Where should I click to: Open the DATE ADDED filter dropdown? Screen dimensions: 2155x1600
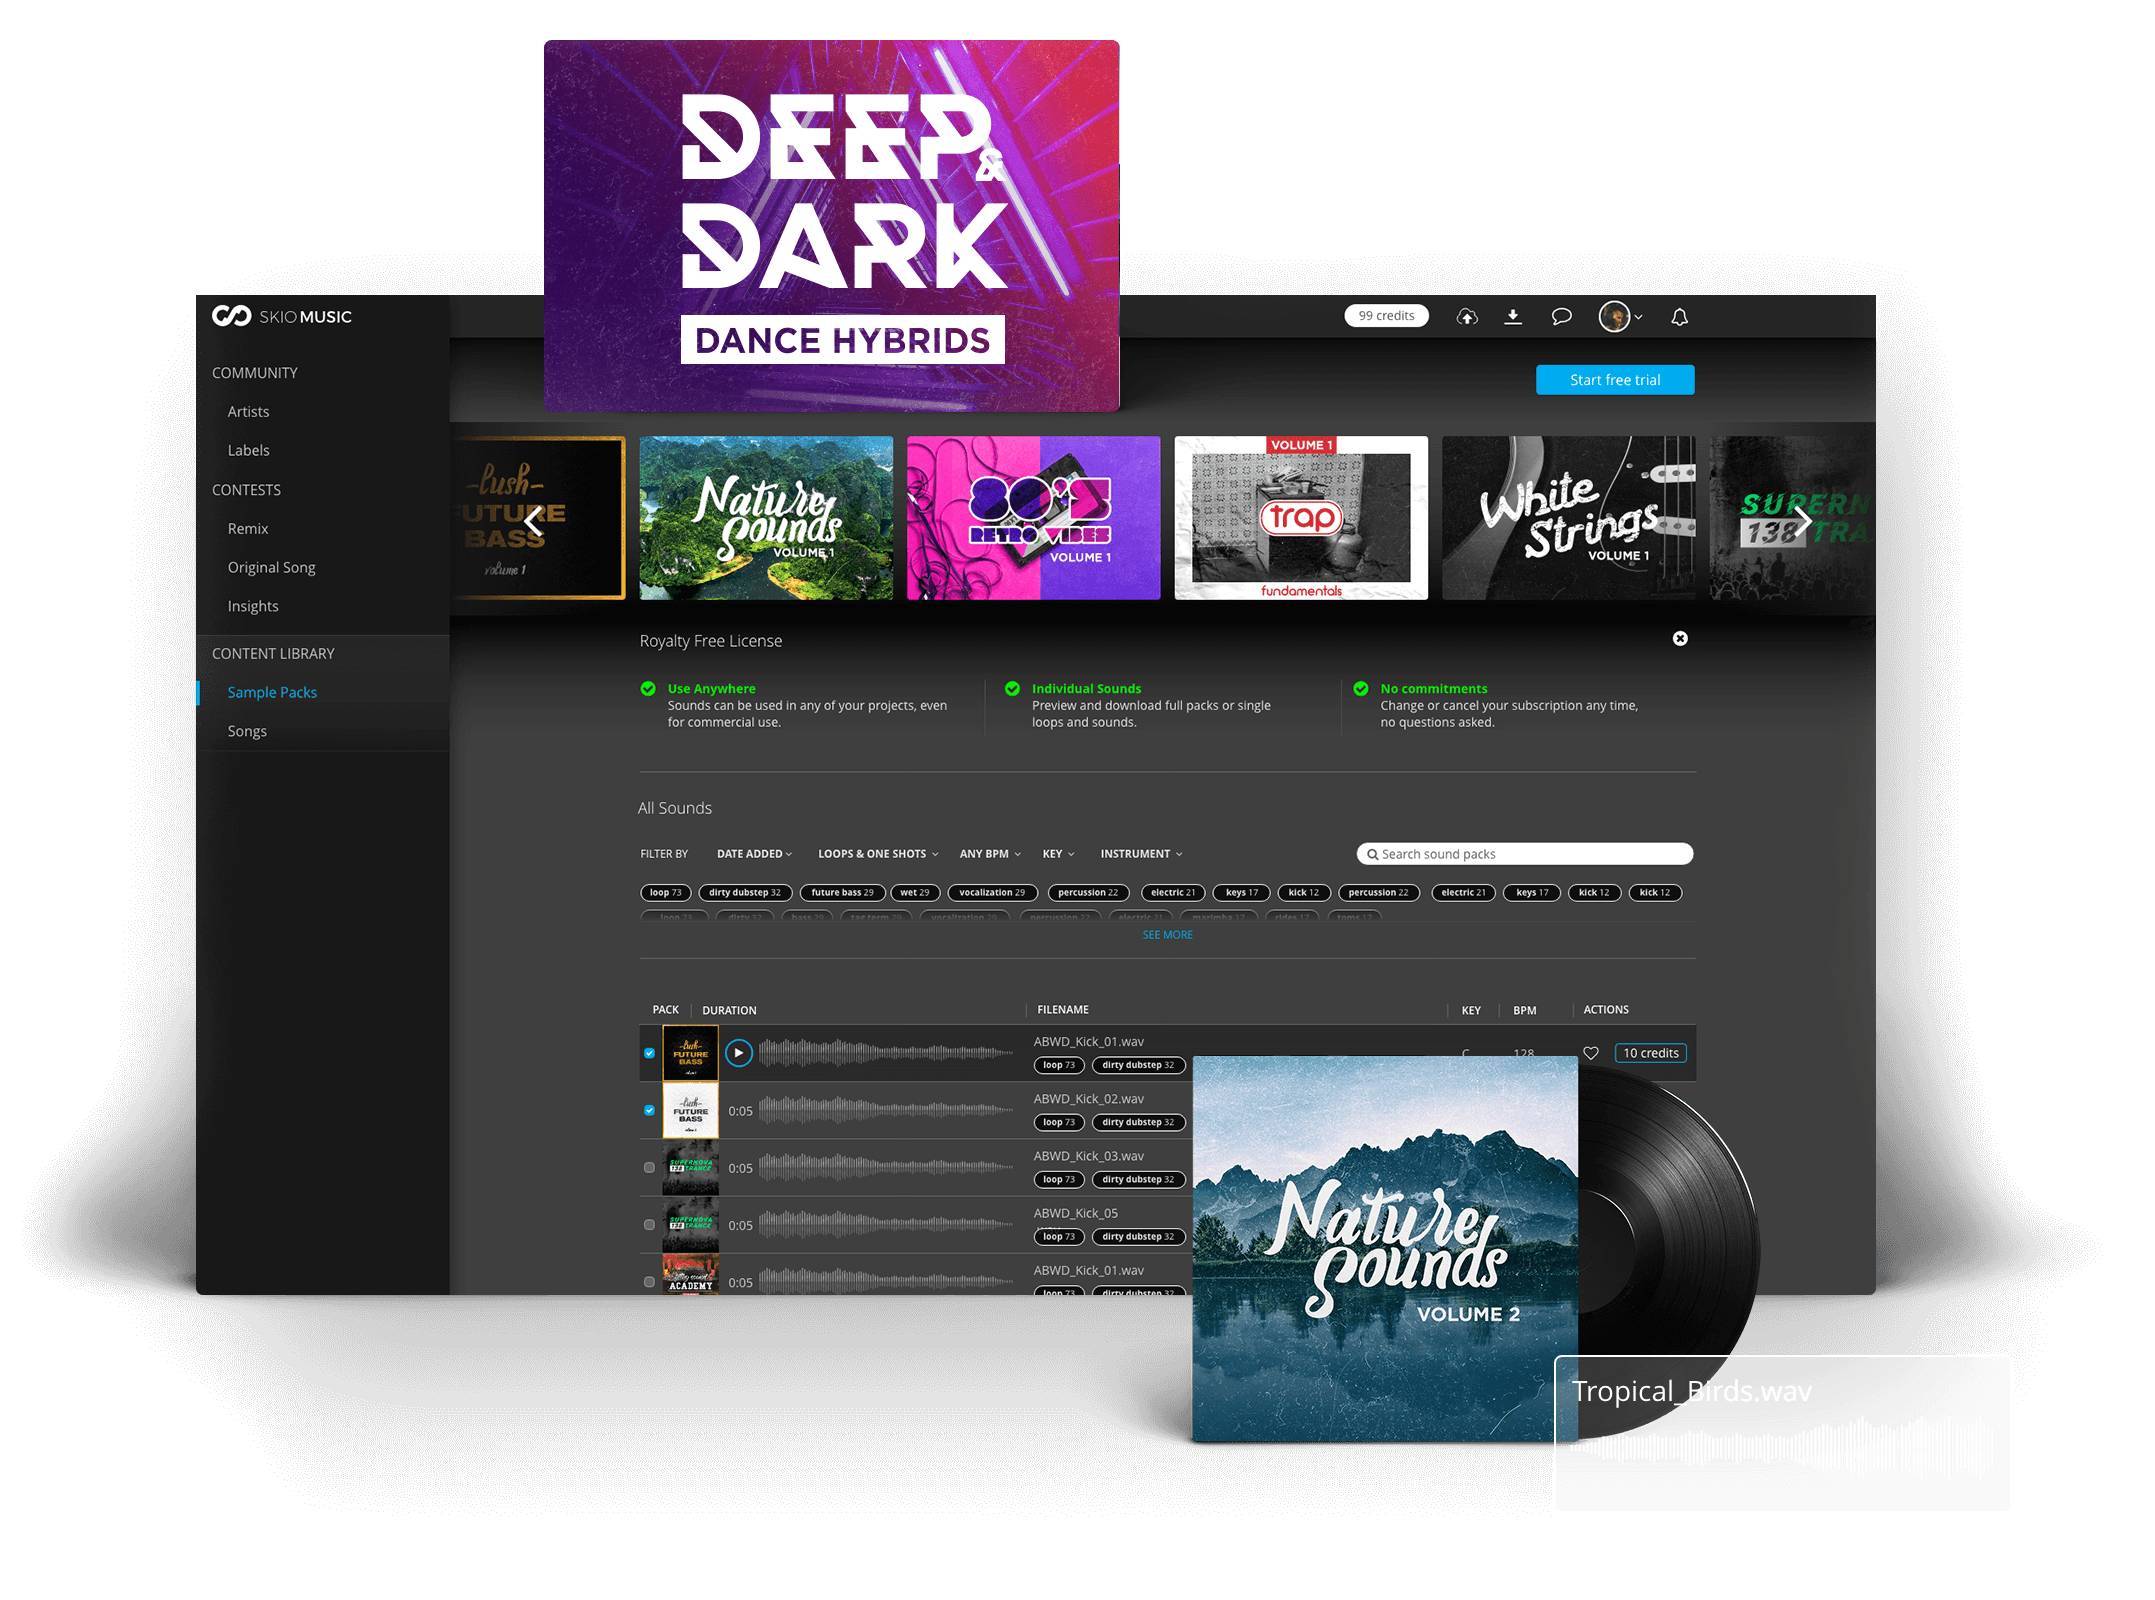coord(752,853)
